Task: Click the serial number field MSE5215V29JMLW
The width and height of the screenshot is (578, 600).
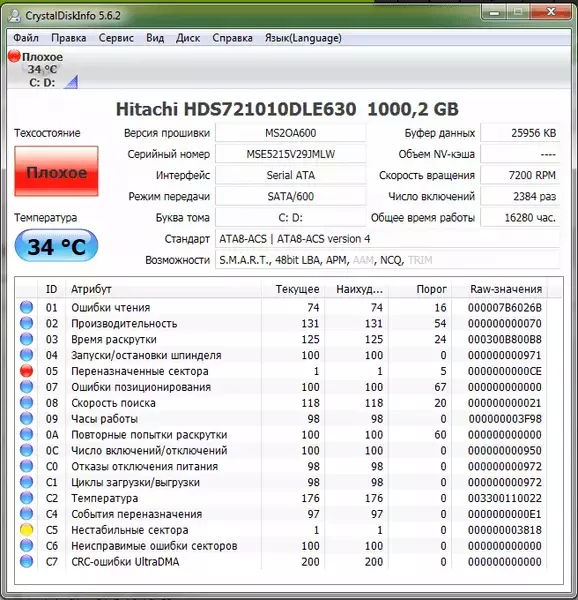Action: point(291,154)
